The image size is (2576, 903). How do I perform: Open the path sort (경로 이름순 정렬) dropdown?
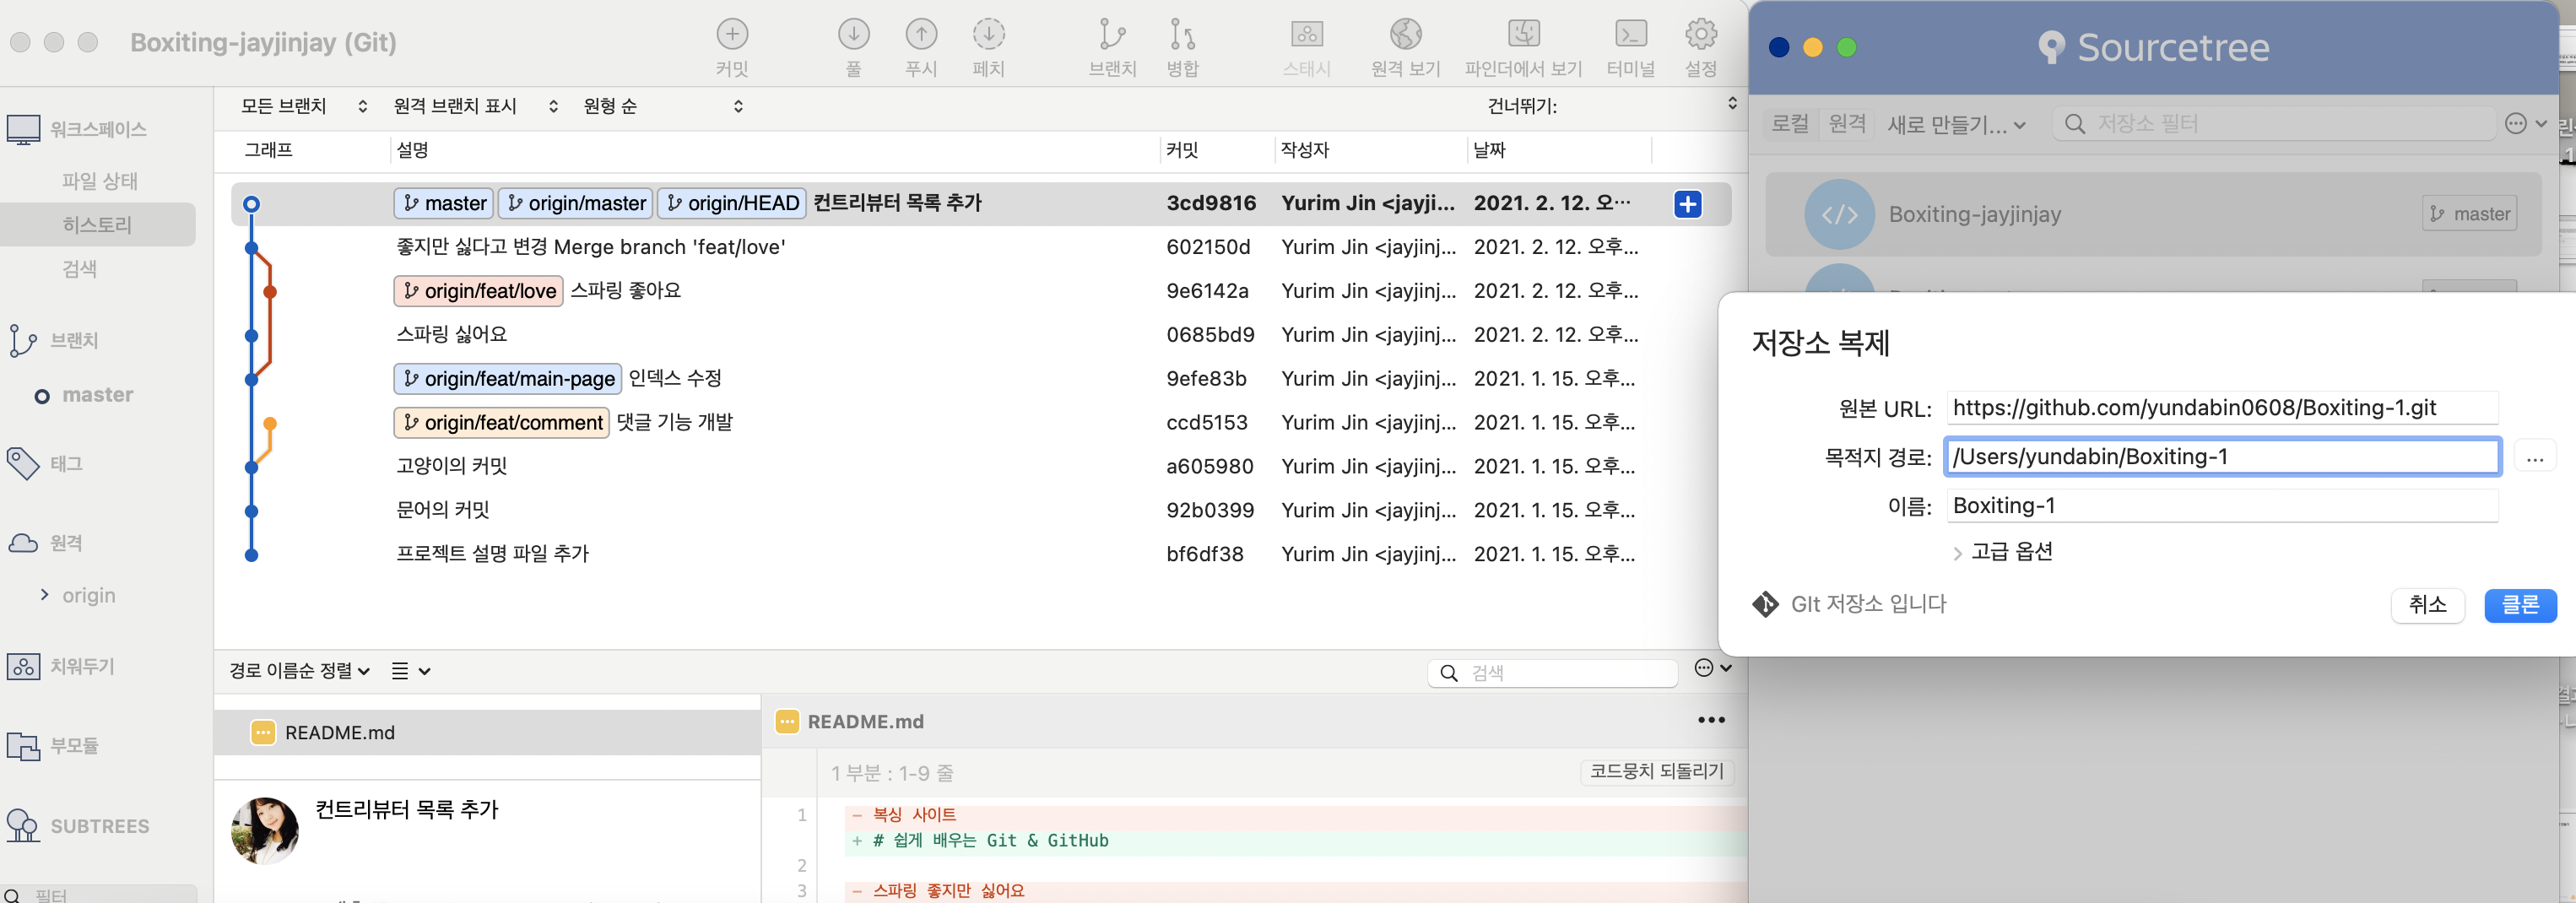click(x=300, y=671)
